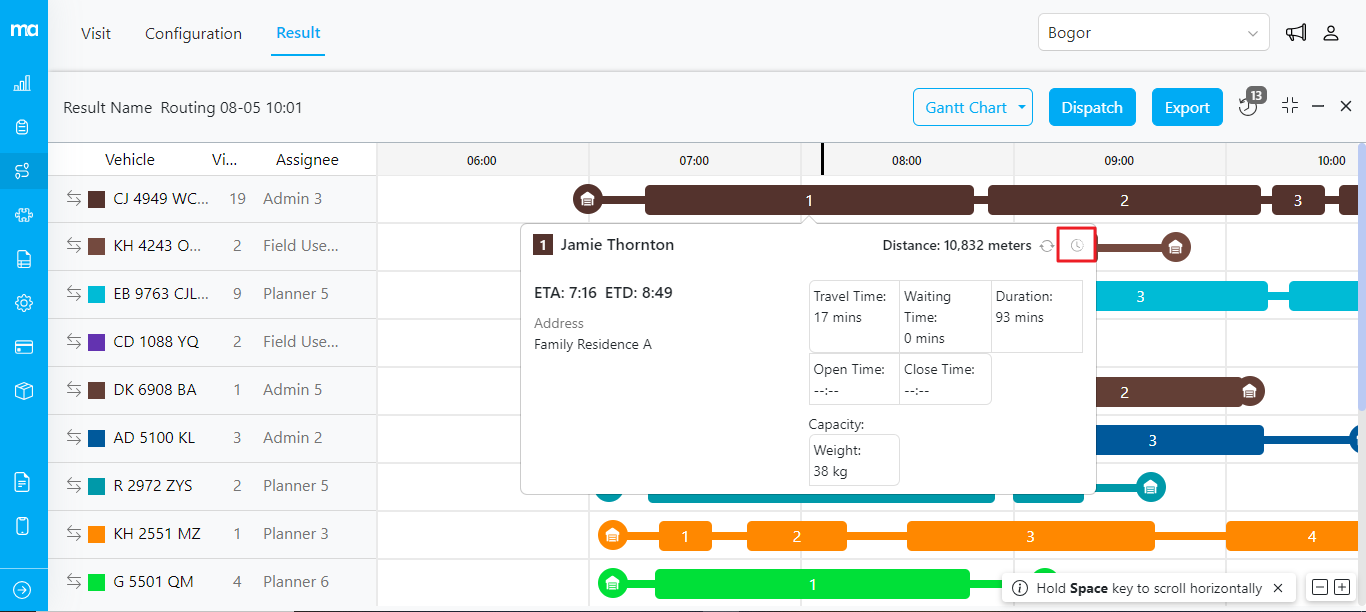Screen dimensions: 1366x612
Task: Click the analytics bar chart sidebar icon
Action: pos(23,83)
